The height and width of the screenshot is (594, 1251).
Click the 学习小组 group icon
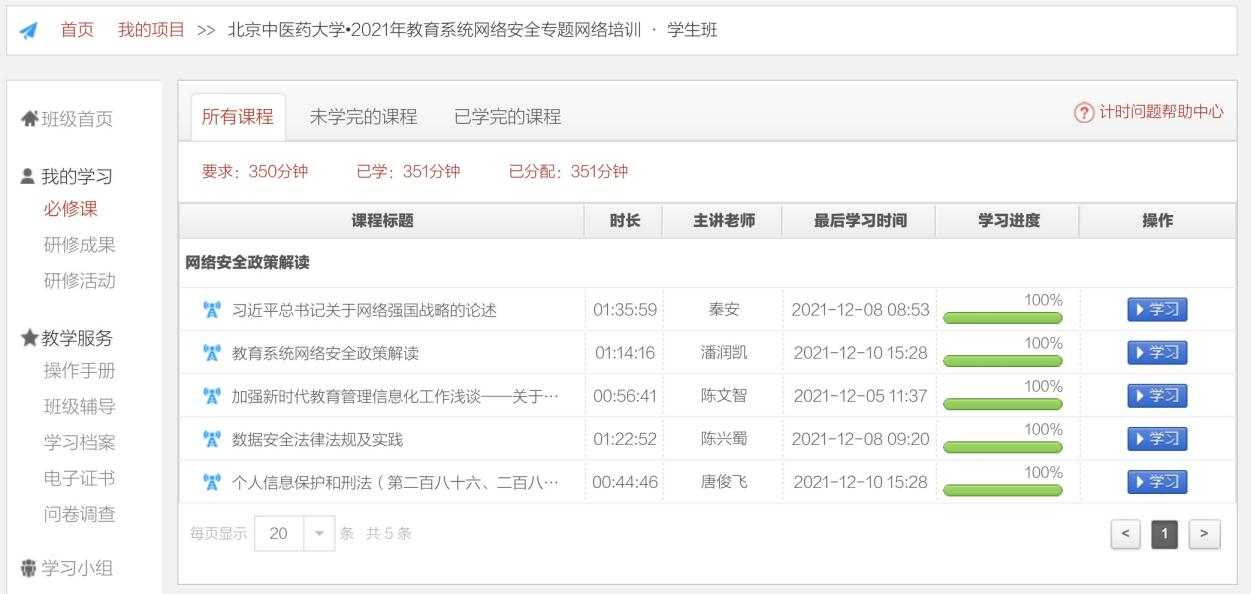[29, 569]
